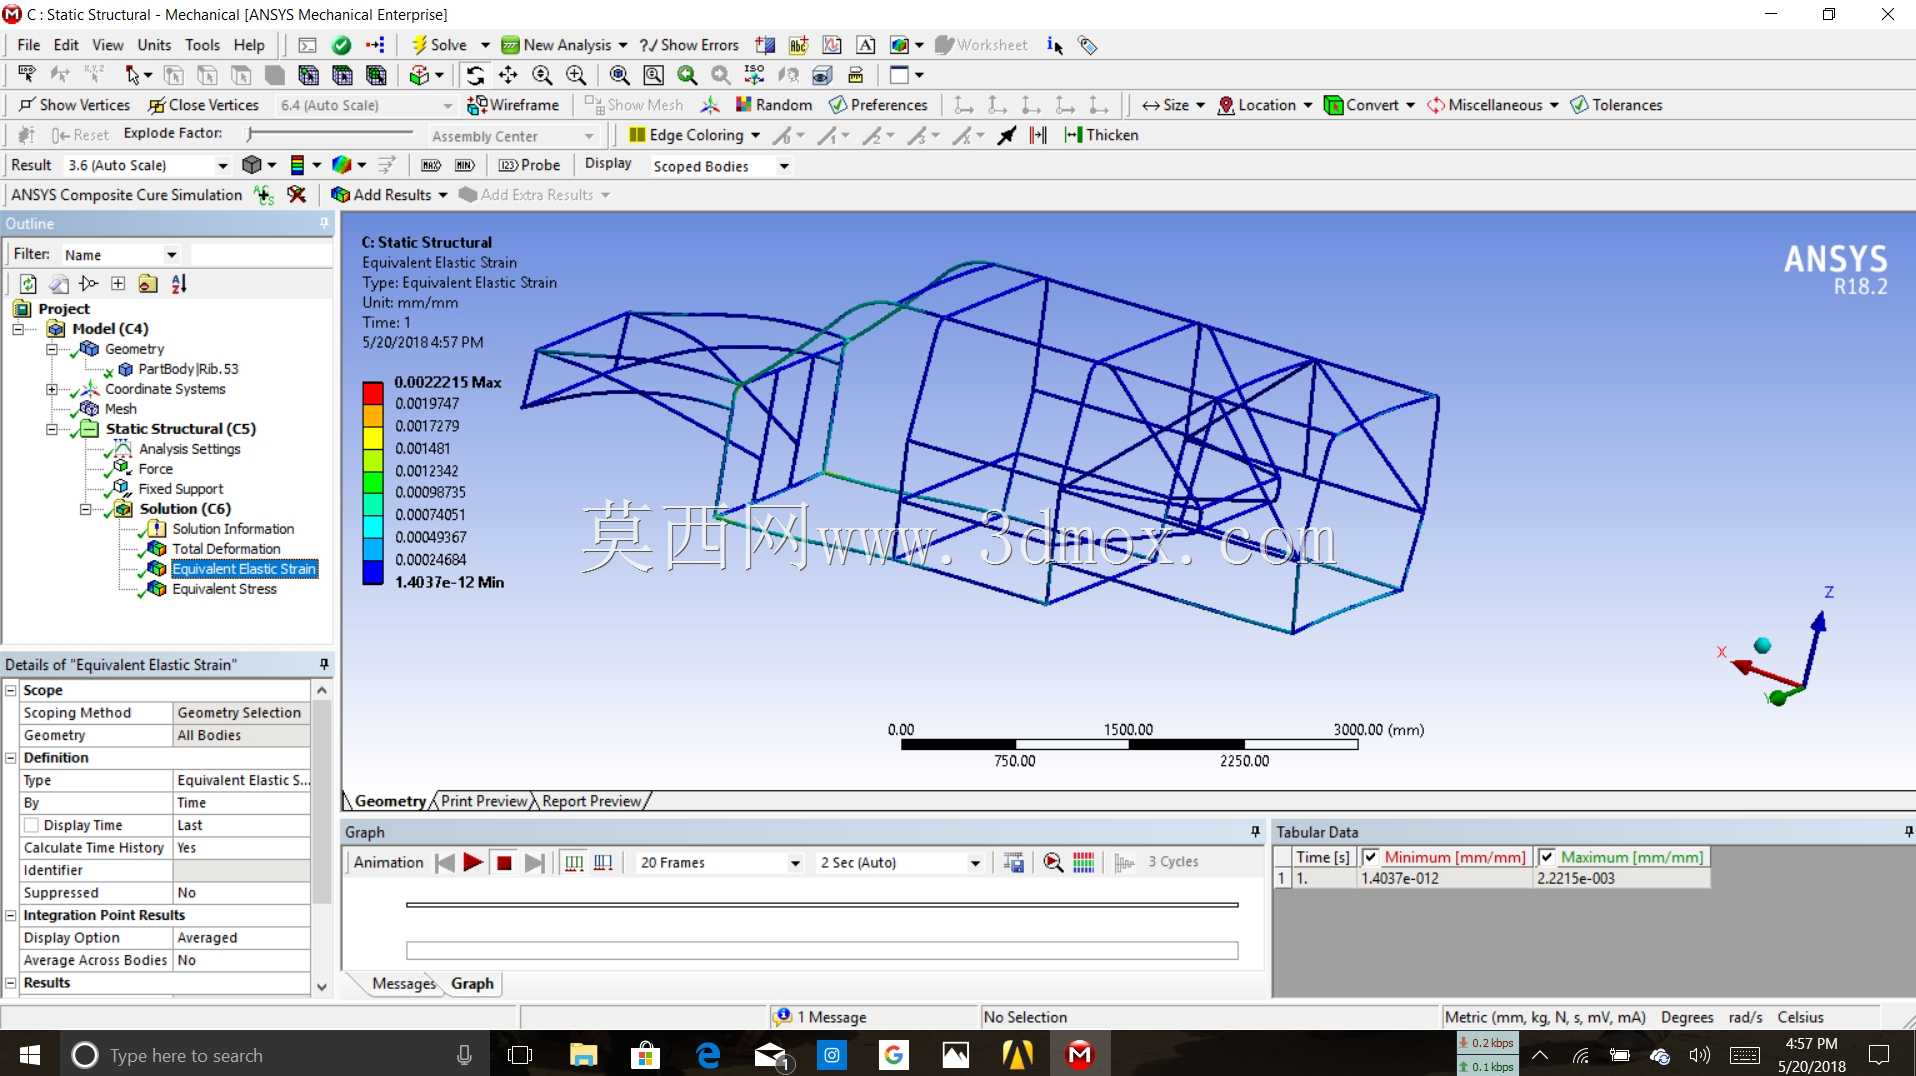Click the Show Errors button

[689, 45]
